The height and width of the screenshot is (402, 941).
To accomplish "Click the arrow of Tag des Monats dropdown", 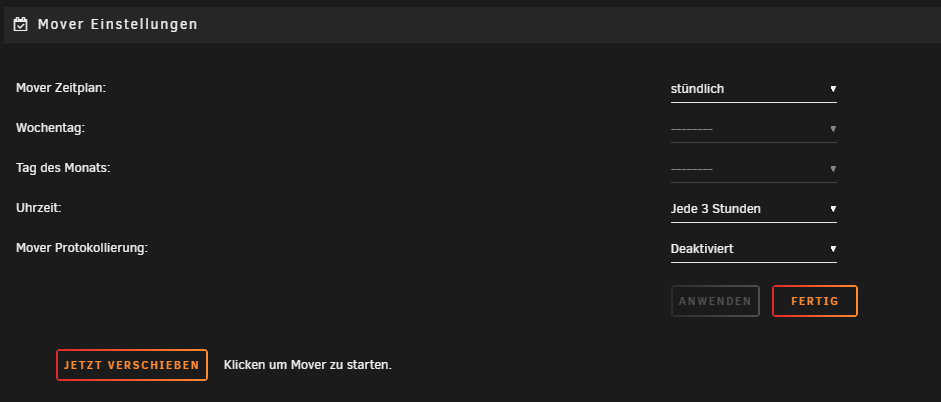I will coord(833,169).
